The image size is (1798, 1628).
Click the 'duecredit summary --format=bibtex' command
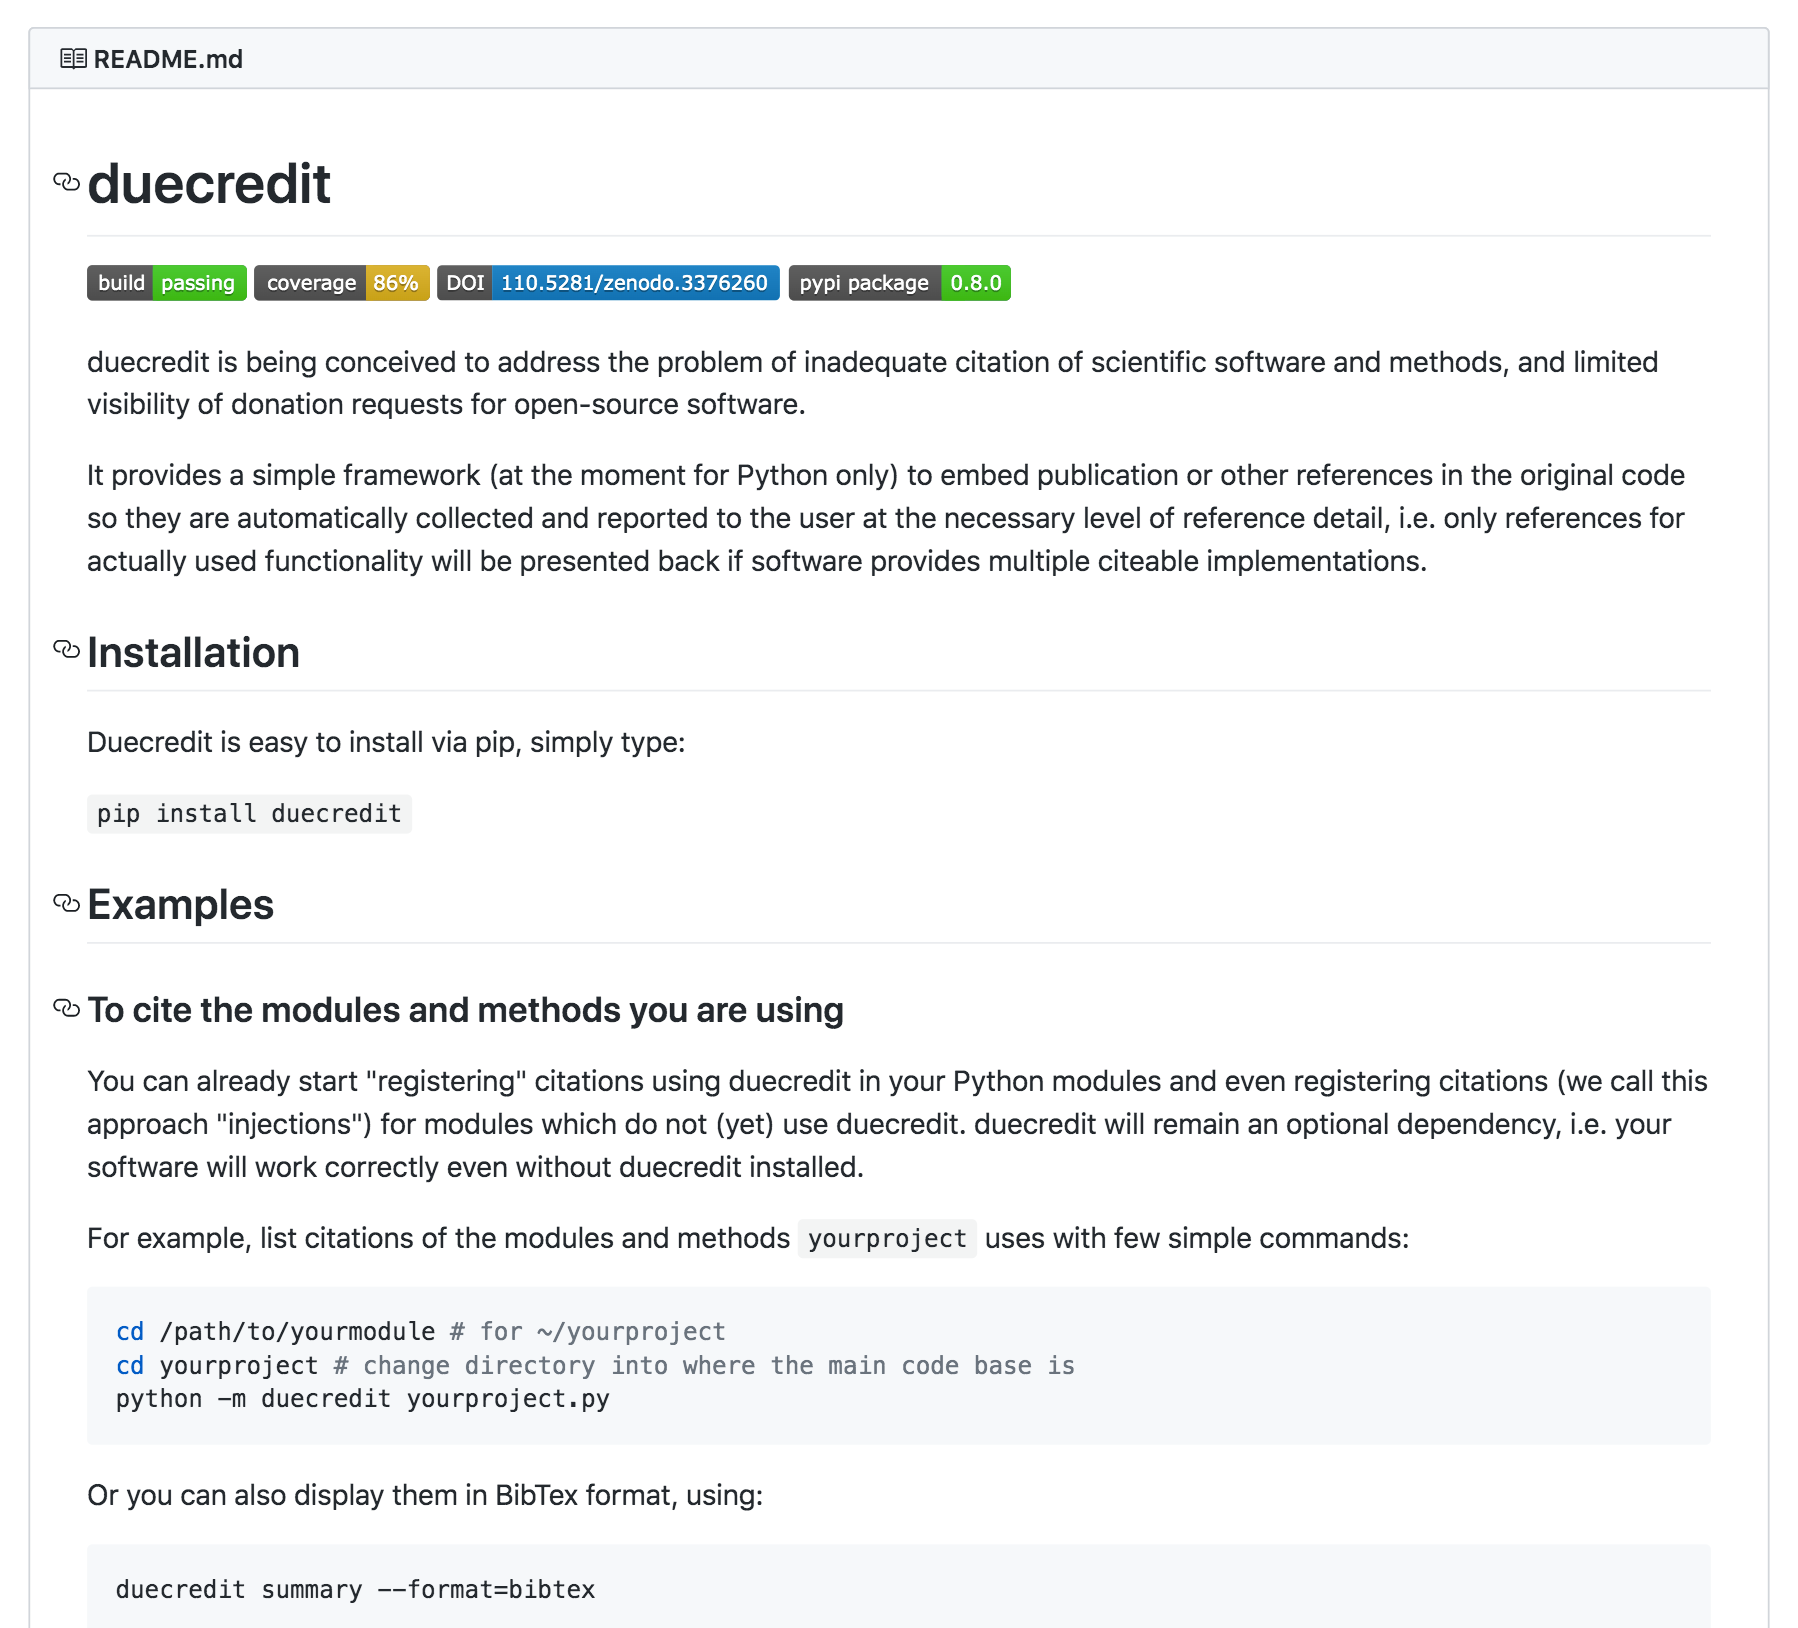click(x=355, y=1590)
